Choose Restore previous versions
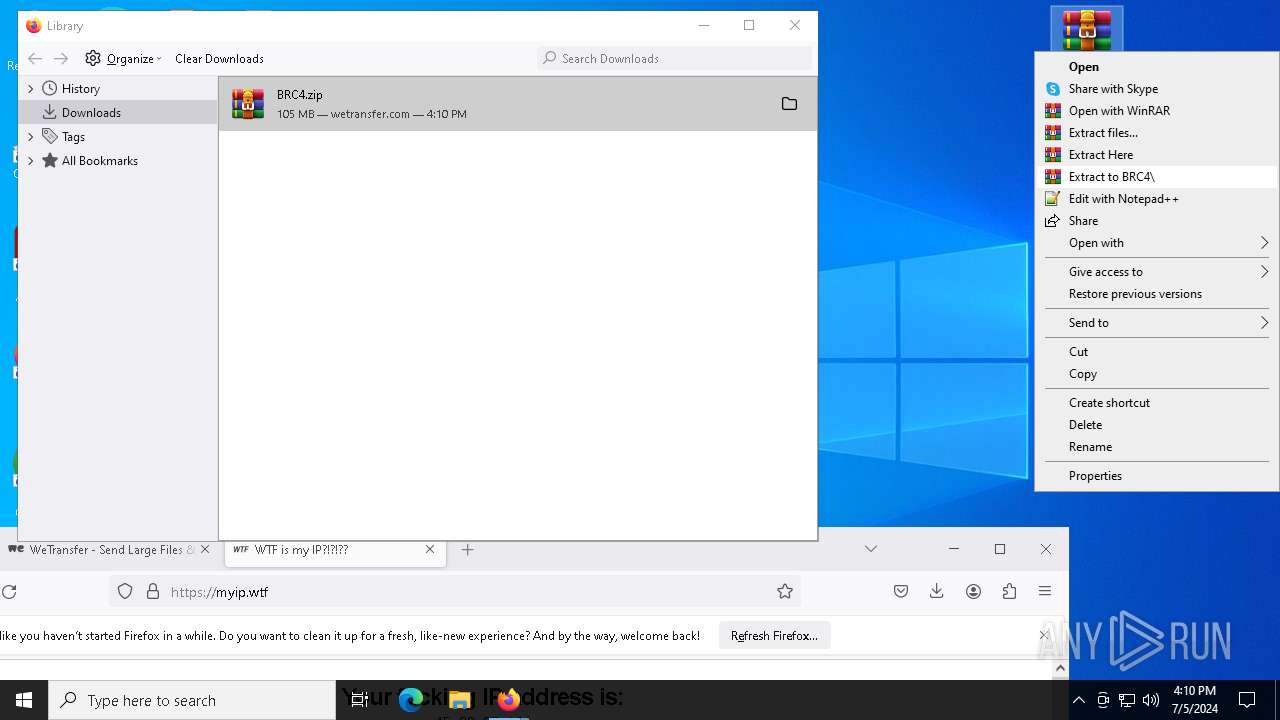 1156,294
